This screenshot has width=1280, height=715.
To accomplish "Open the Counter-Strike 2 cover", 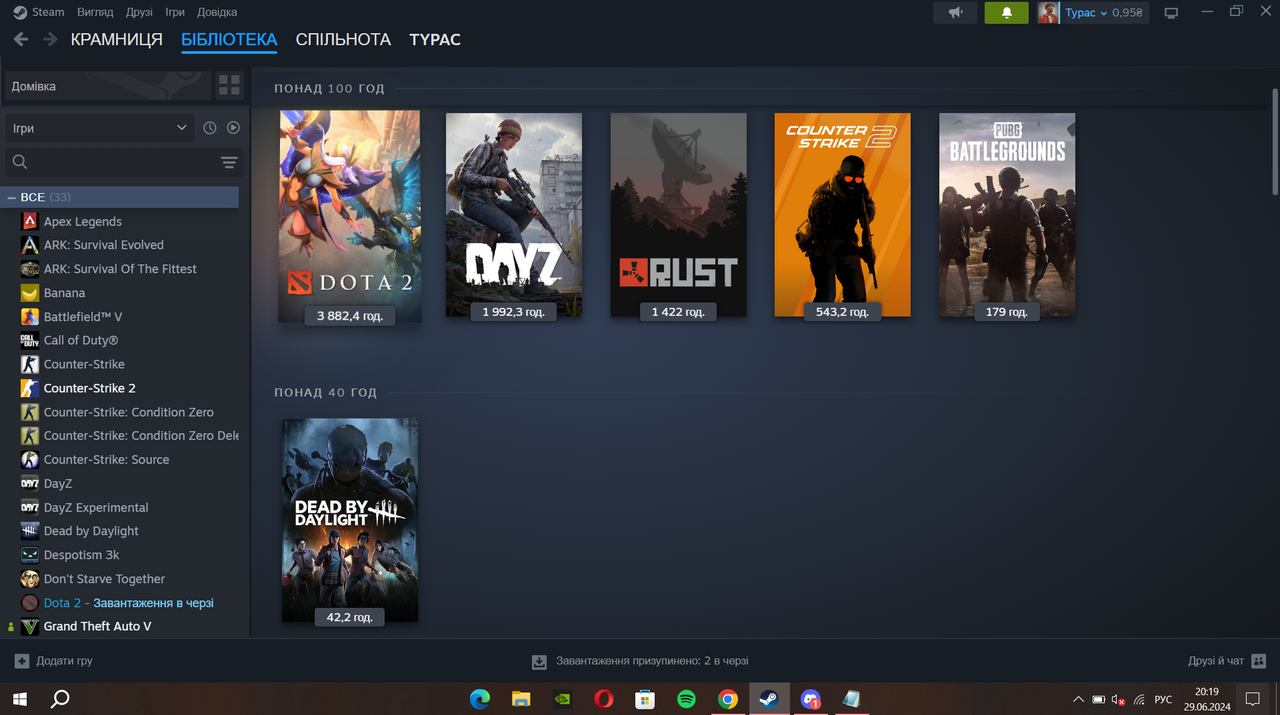I will point(842,215).
